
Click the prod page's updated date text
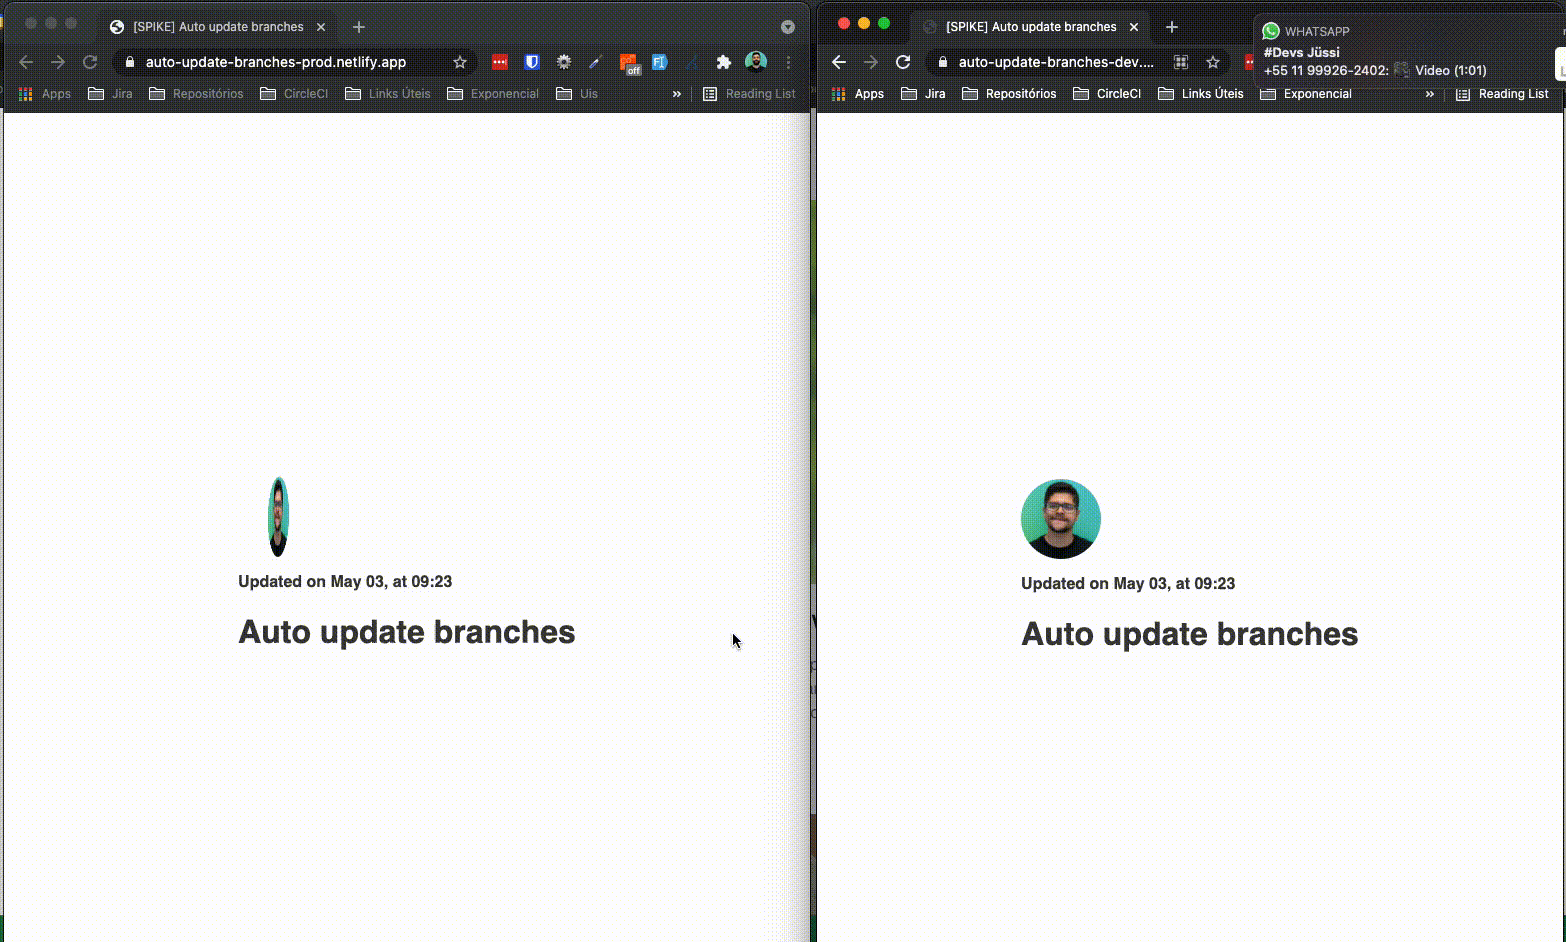(345, 582)
